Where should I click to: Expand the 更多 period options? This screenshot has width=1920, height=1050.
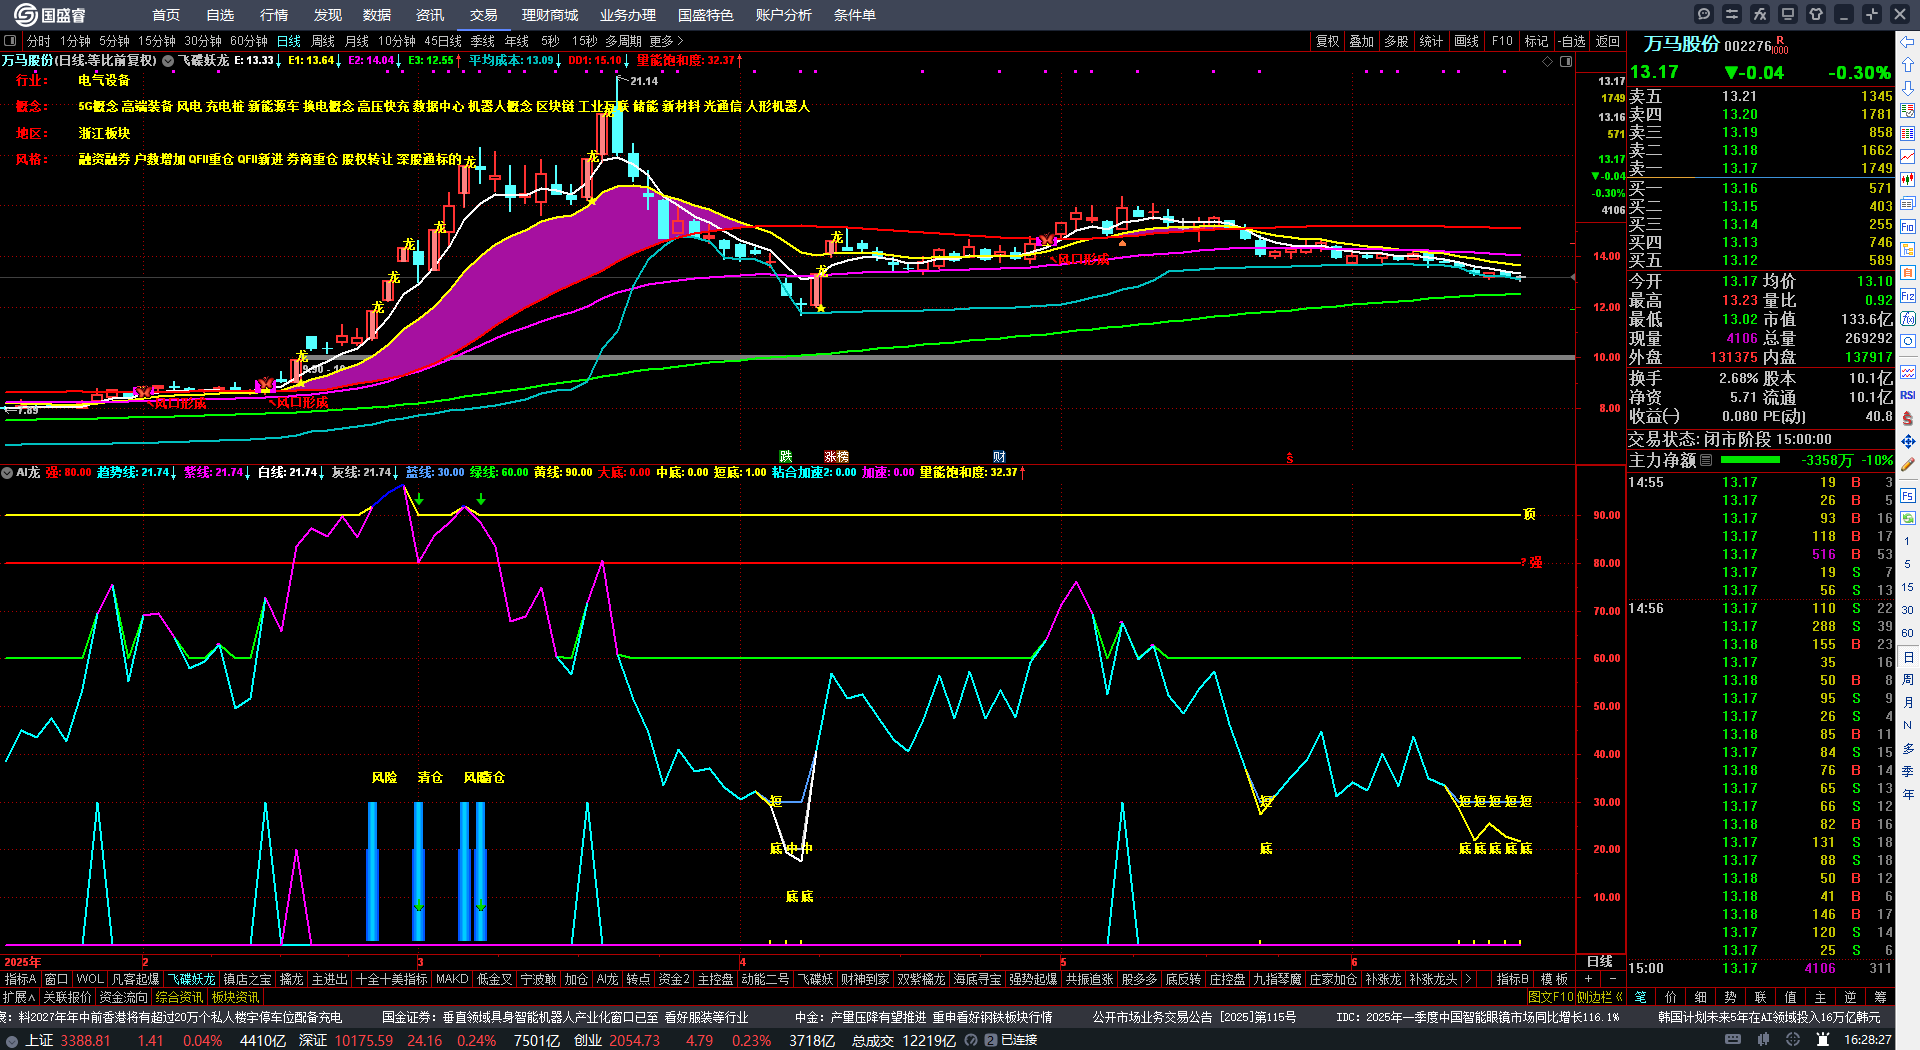pyautogui.click(x=666, y=41)
